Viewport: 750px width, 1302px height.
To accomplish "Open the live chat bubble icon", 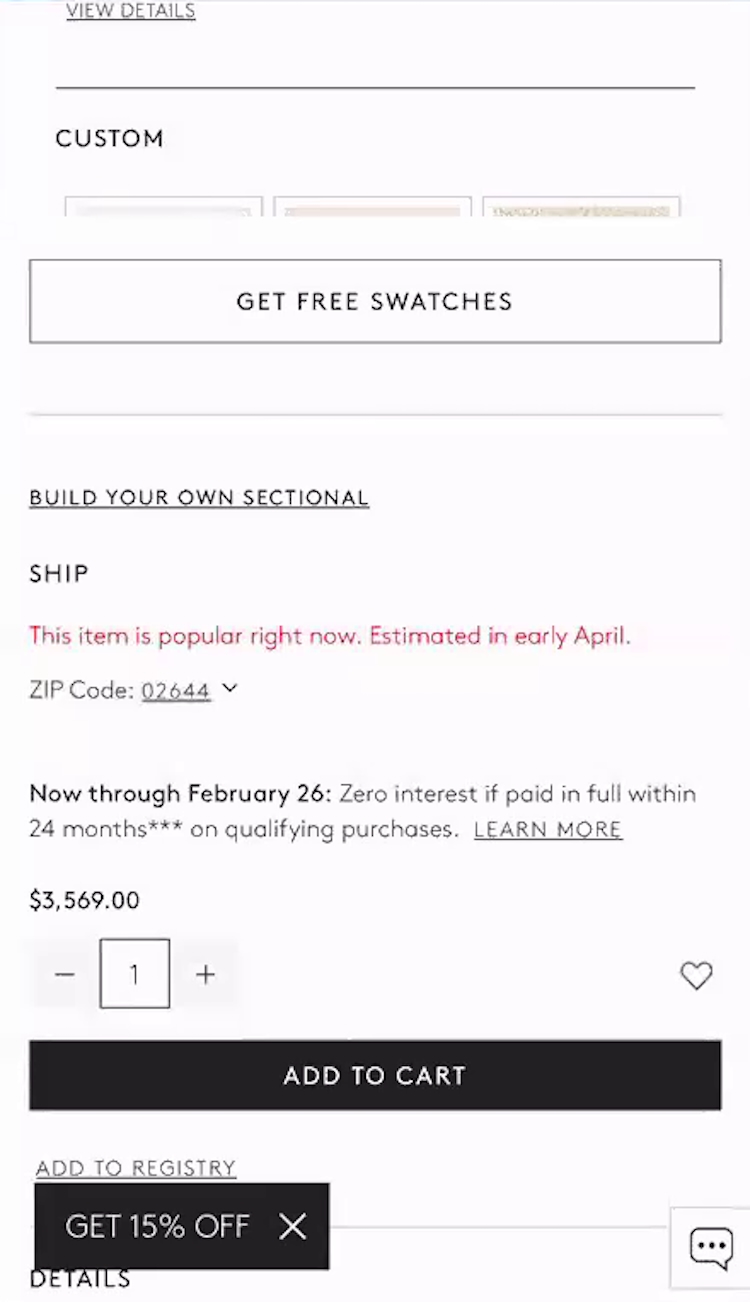I will click(711, 1247).
